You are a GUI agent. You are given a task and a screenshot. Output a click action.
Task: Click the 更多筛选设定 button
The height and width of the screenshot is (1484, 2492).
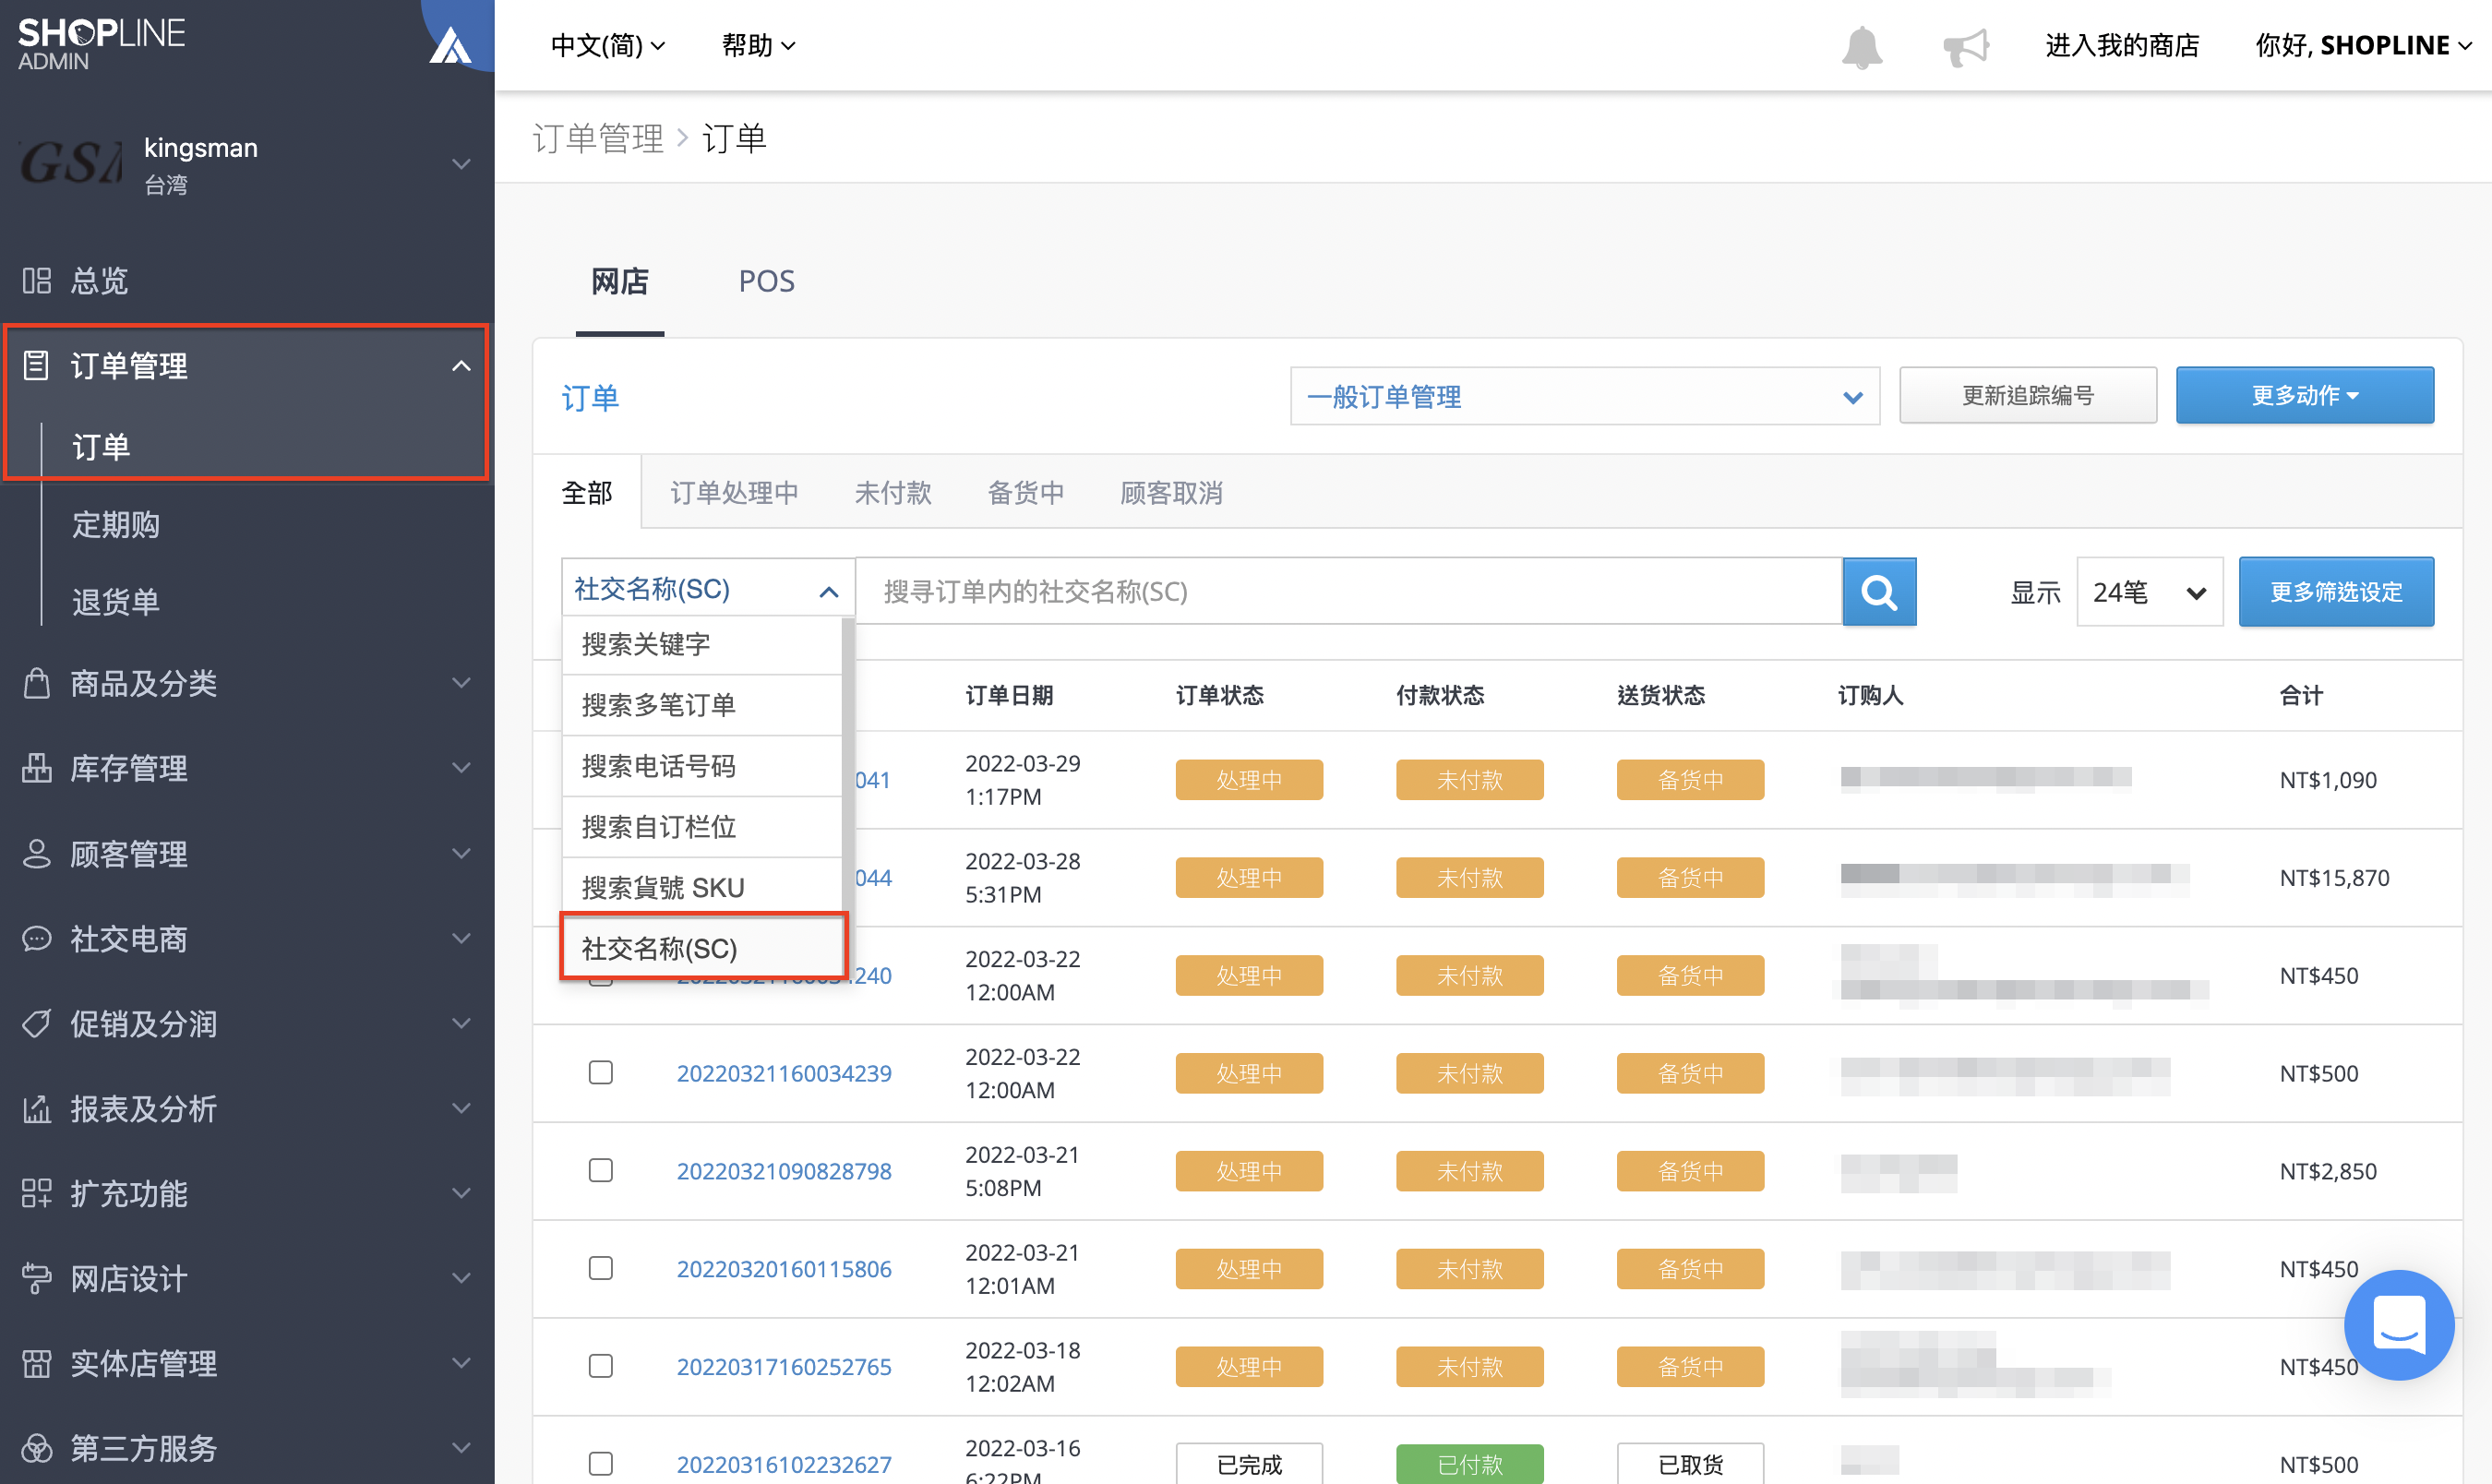(x=2335, y=591)
